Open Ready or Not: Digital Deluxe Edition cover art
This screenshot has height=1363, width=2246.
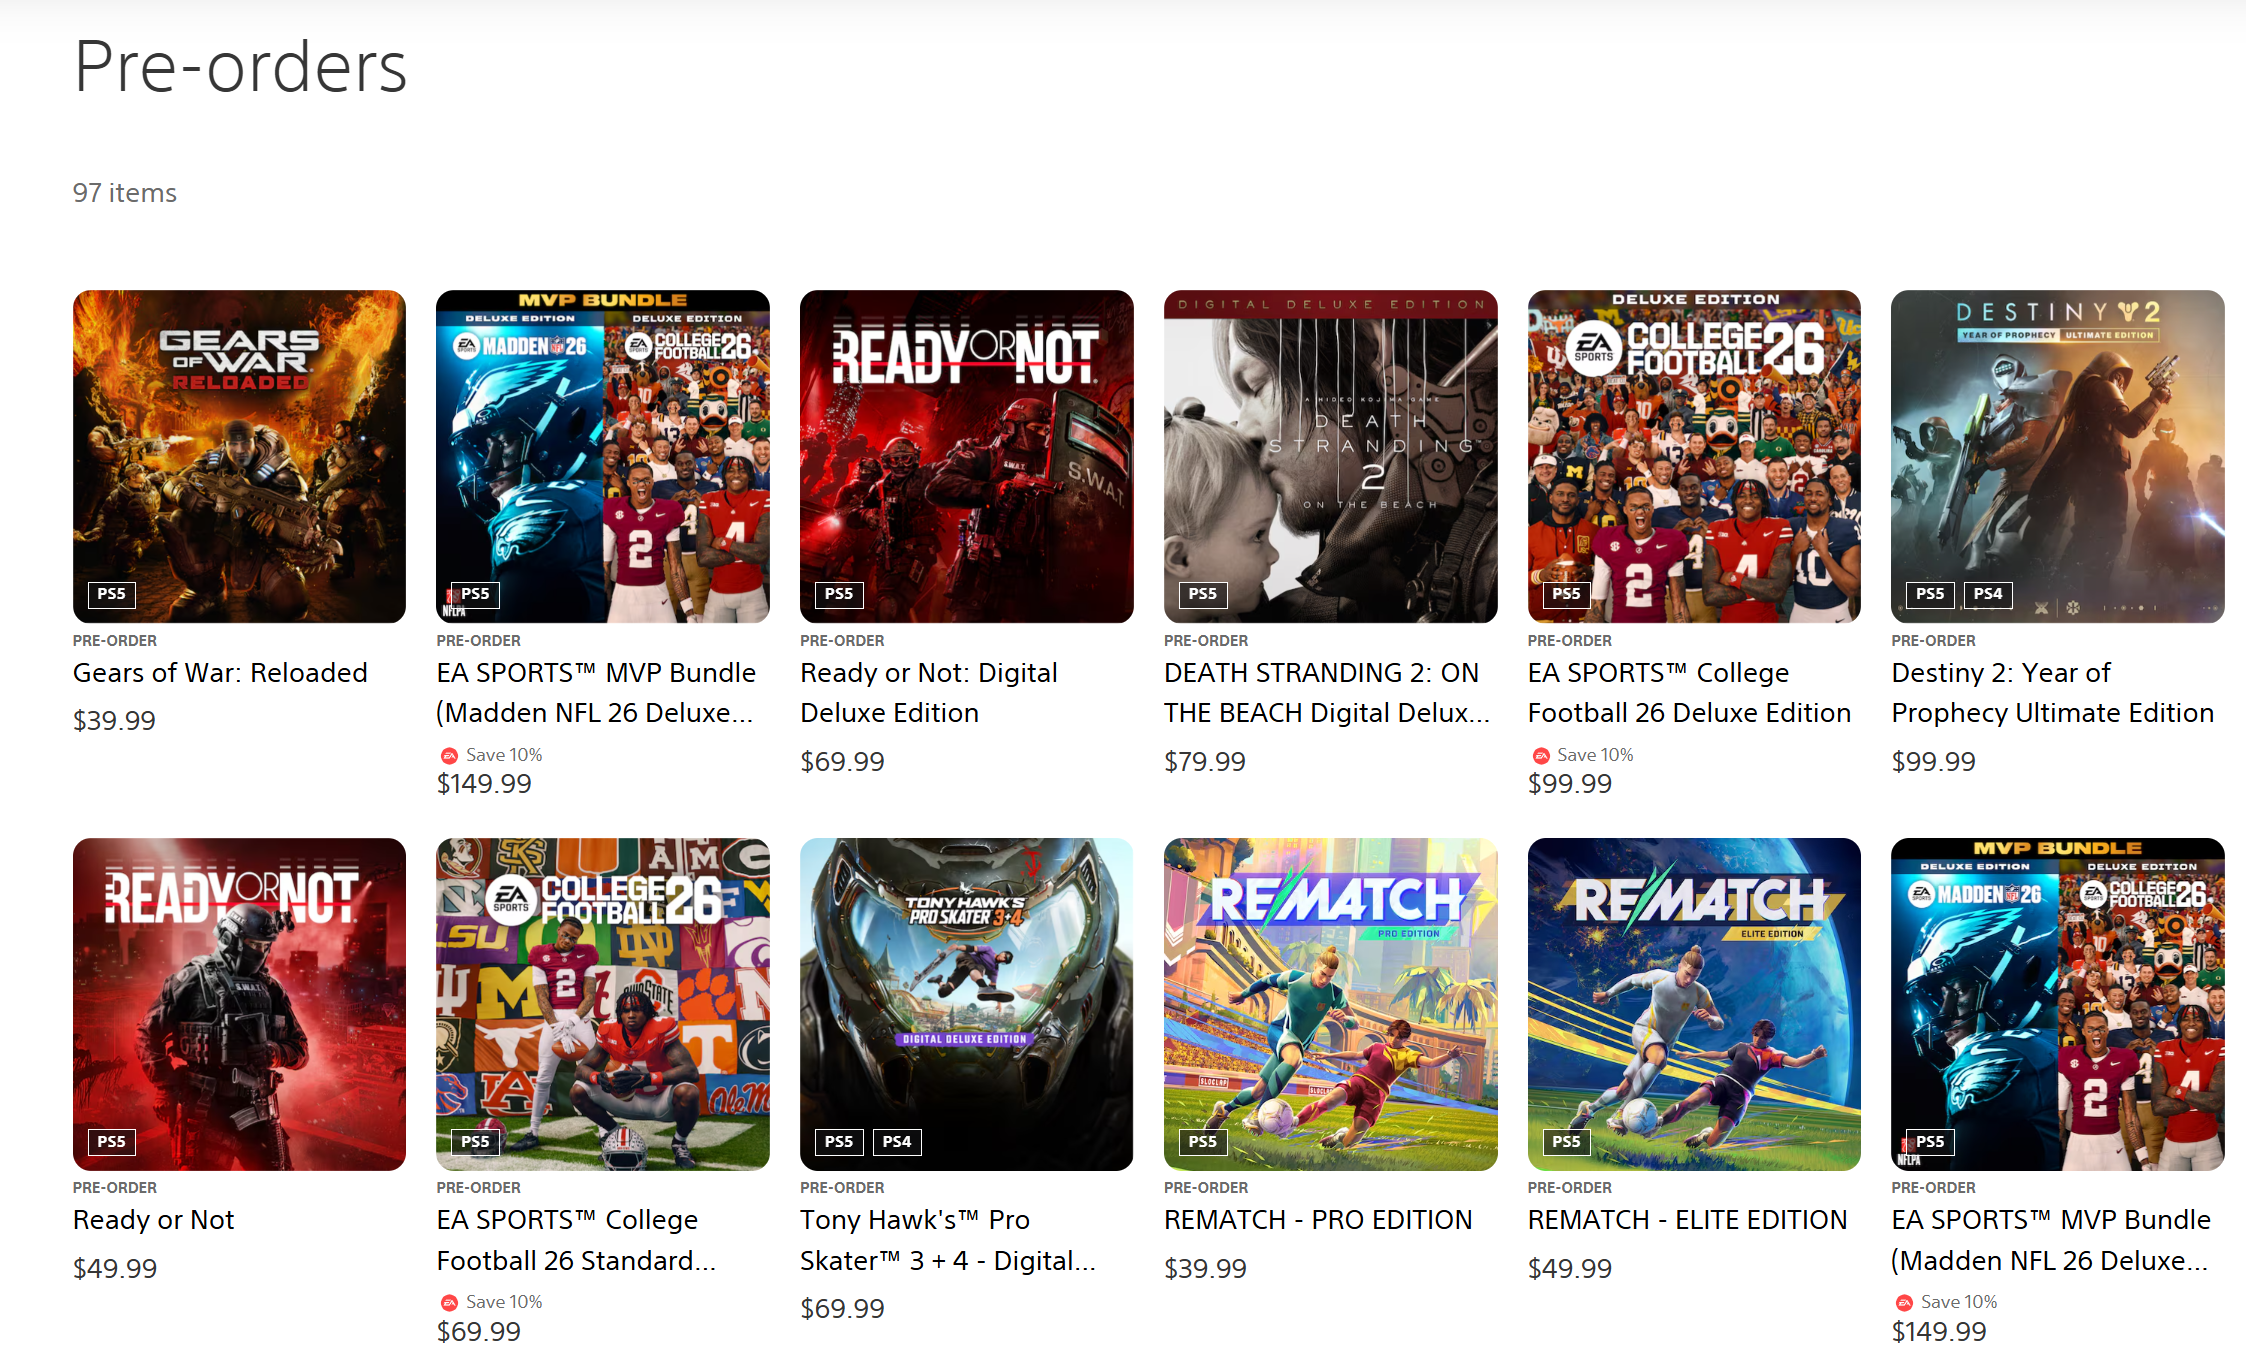[x=967, y=457]
